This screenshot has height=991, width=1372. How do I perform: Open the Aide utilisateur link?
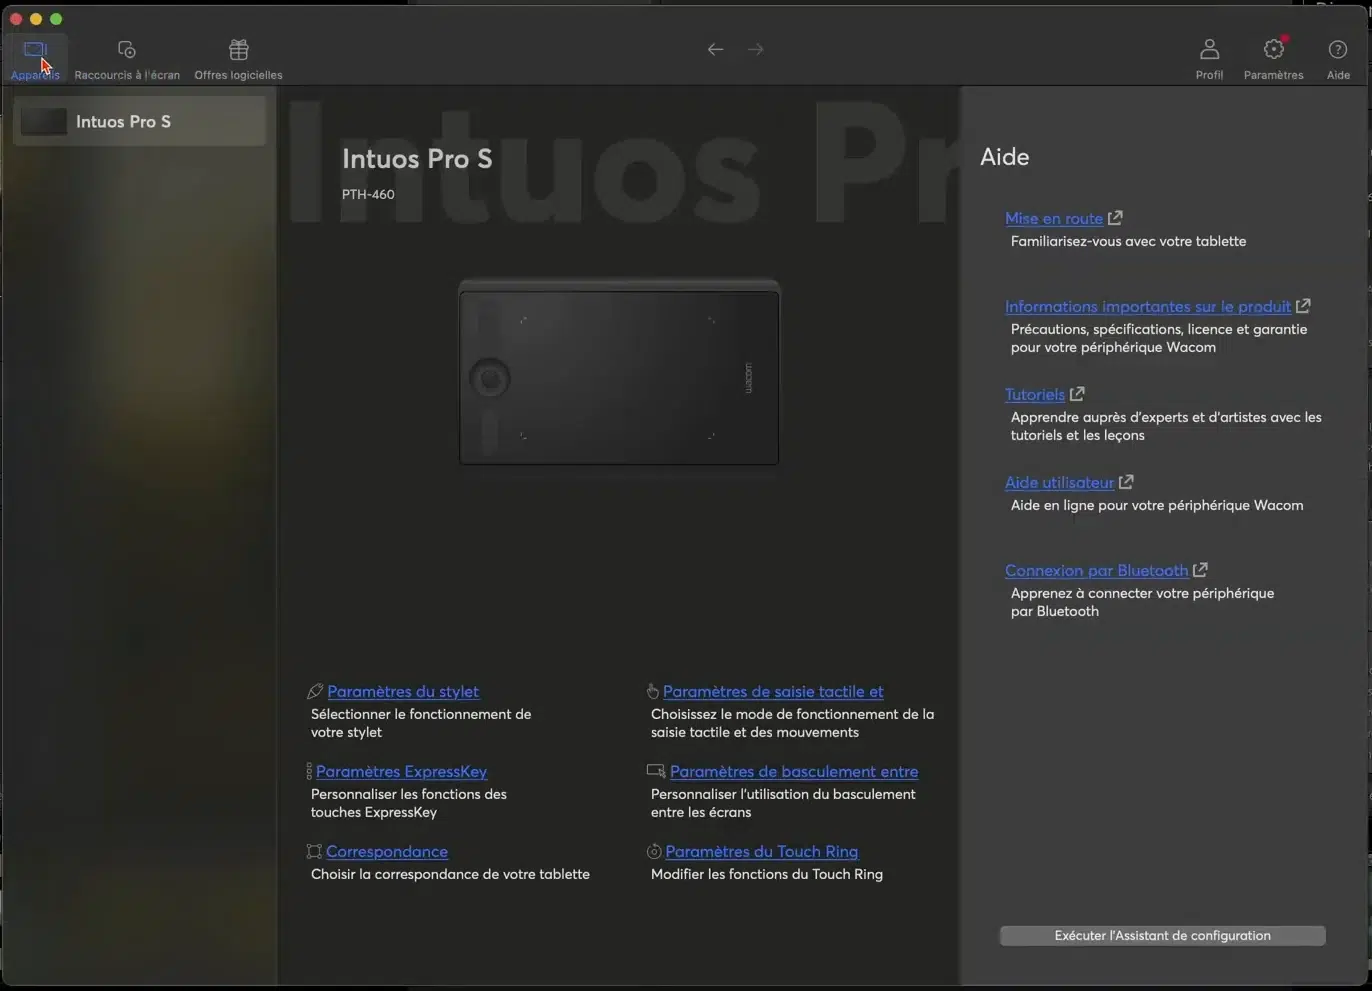(1059, 482)
